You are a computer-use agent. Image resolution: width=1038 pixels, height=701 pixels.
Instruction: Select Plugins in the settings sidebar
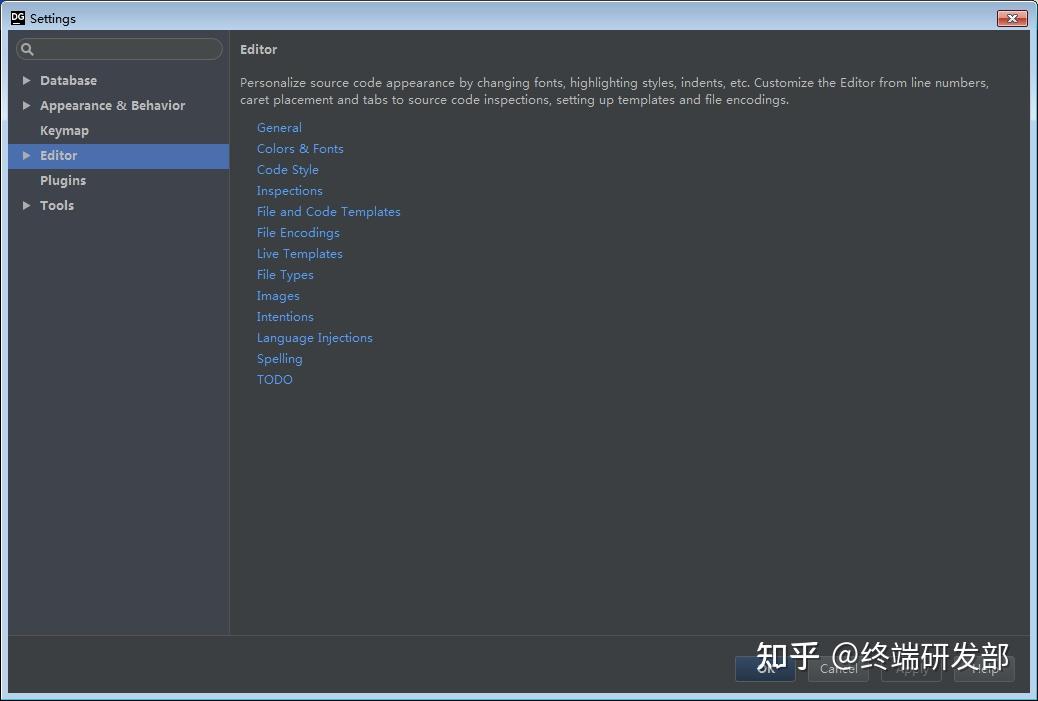(63, 180)
